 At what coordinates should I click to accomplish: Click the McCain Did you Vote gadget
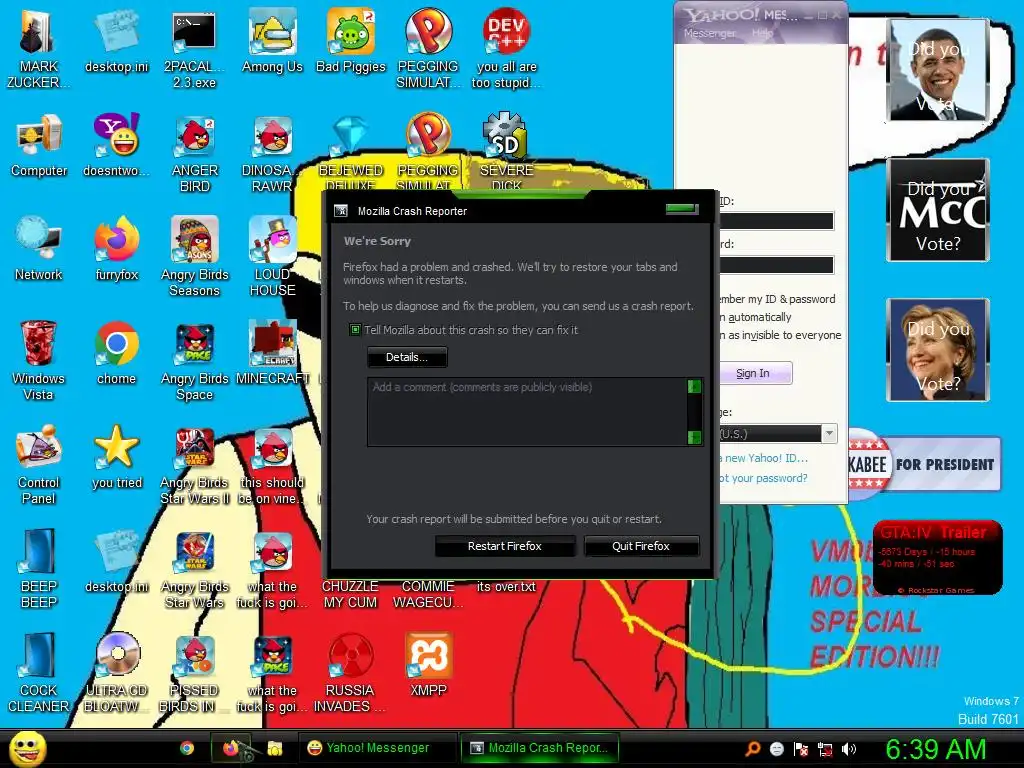pos(938,210)
